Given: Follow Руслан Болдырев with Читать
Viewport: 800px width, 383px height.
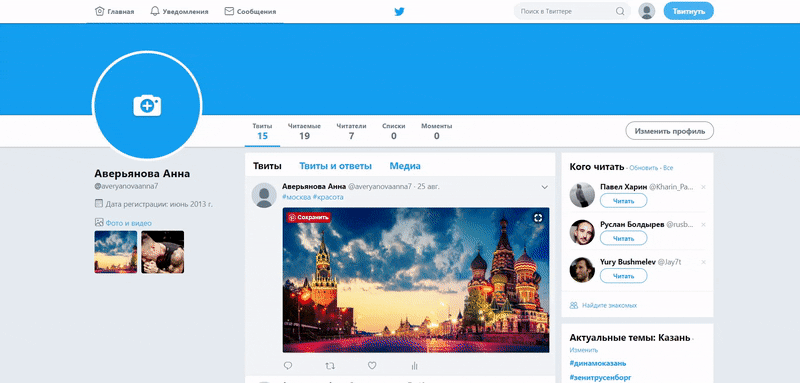Looking at the screenshot, I should [x=623, y=238].
